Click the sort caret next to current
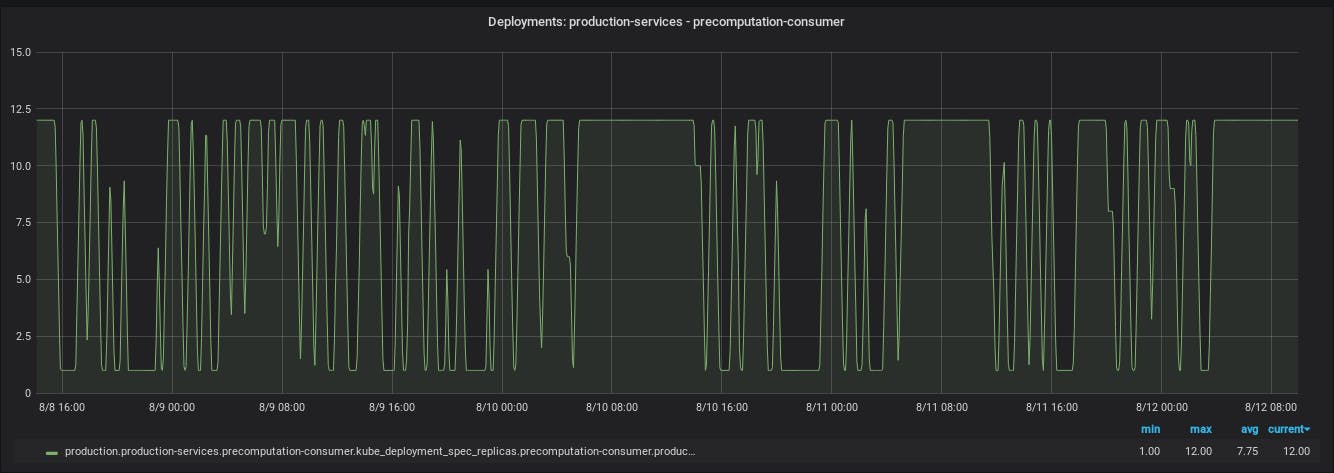 point(1307,430)
